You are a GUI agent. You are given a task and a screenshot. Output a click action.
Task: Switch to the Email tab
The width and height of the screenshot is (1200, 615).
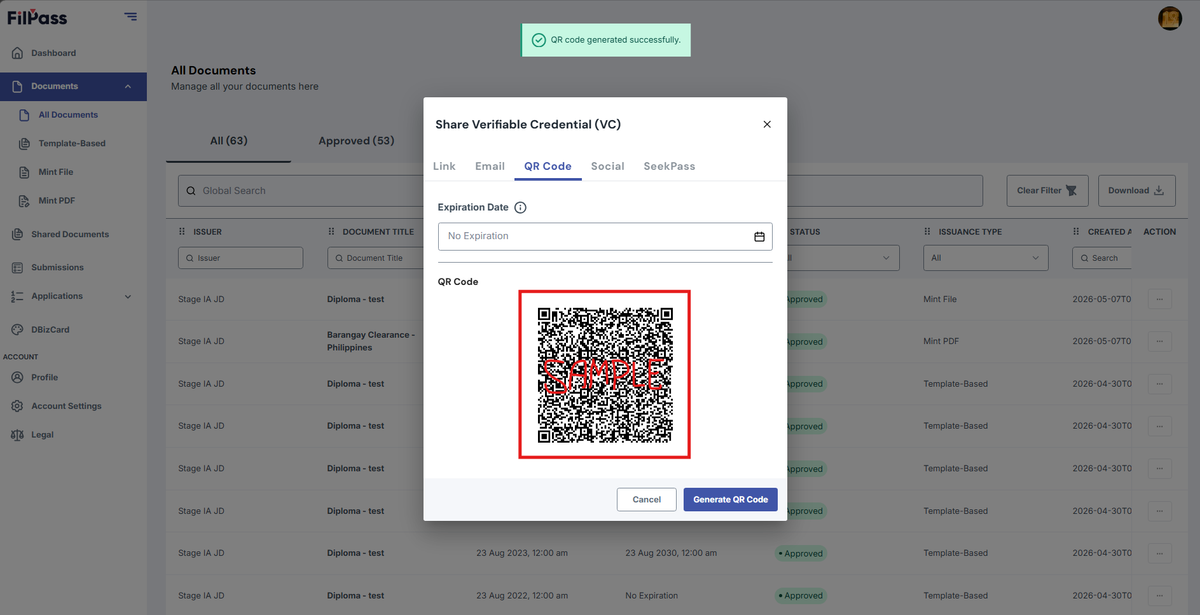490,166
